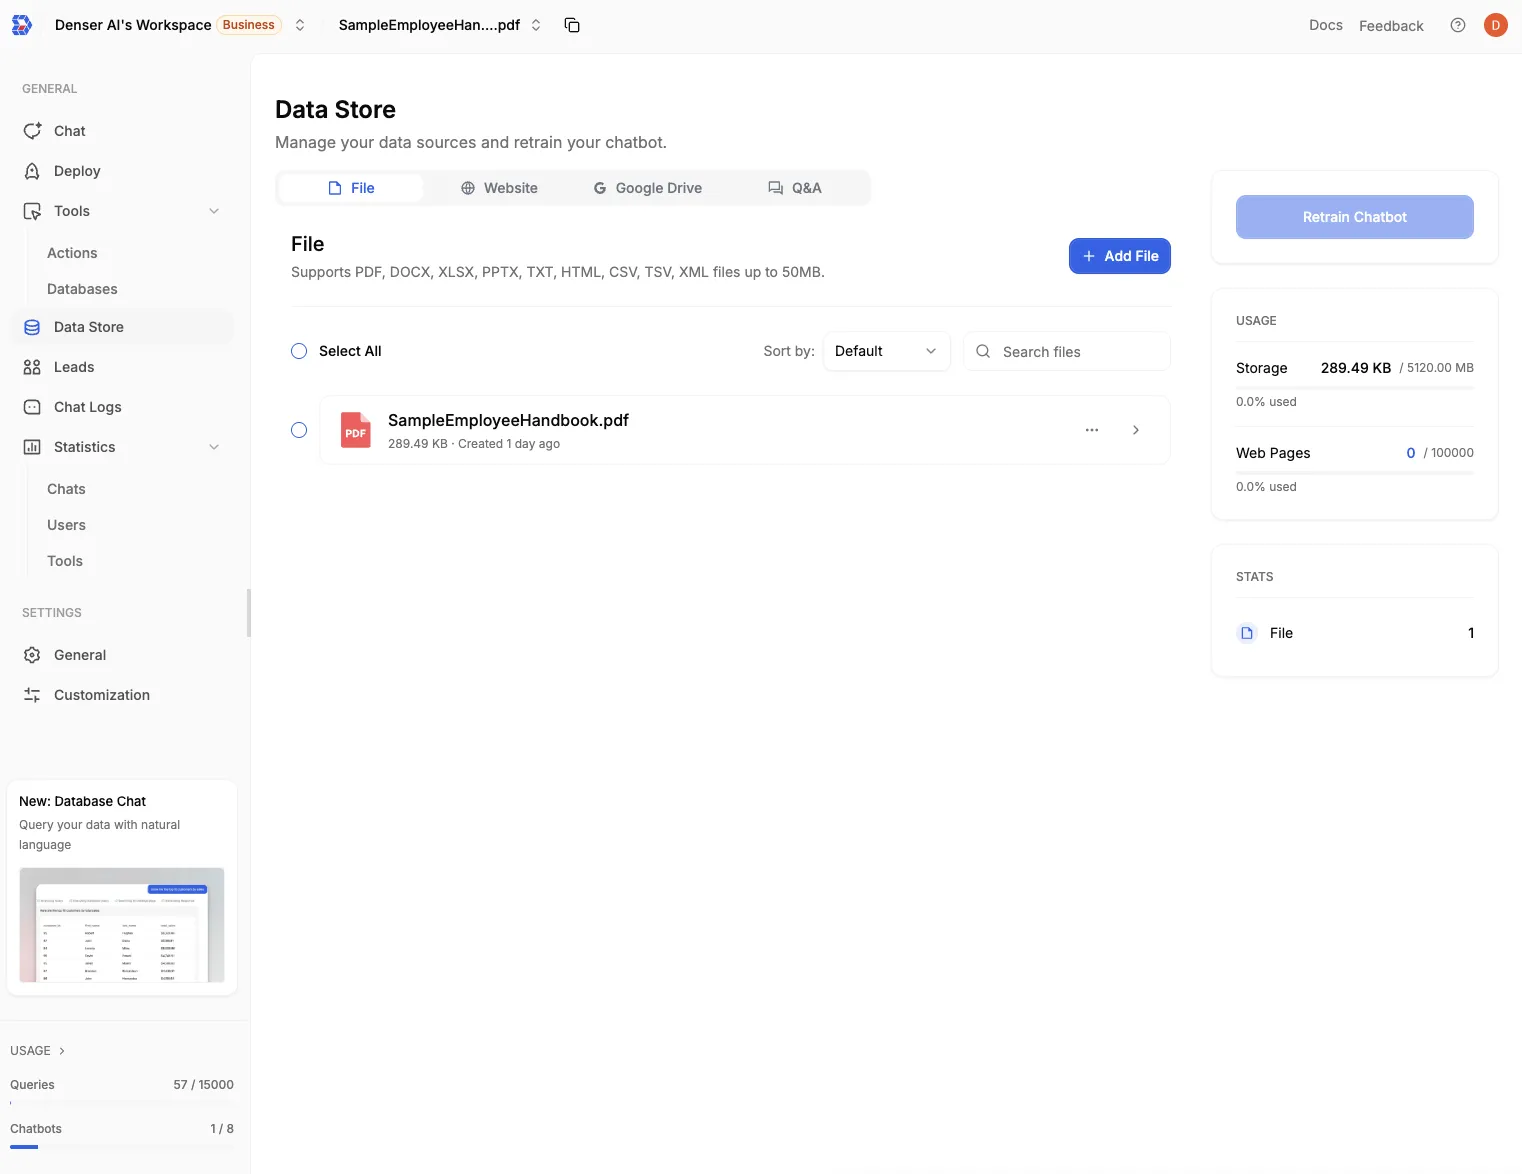Image resolution: width=1522 pixels, height=1174 pixels.
Task: Click the Leads icon in sidebar
Action: coord(31,367)
